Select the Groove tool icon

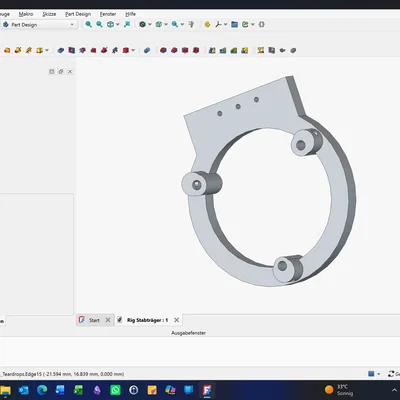(x=82, y=50)
